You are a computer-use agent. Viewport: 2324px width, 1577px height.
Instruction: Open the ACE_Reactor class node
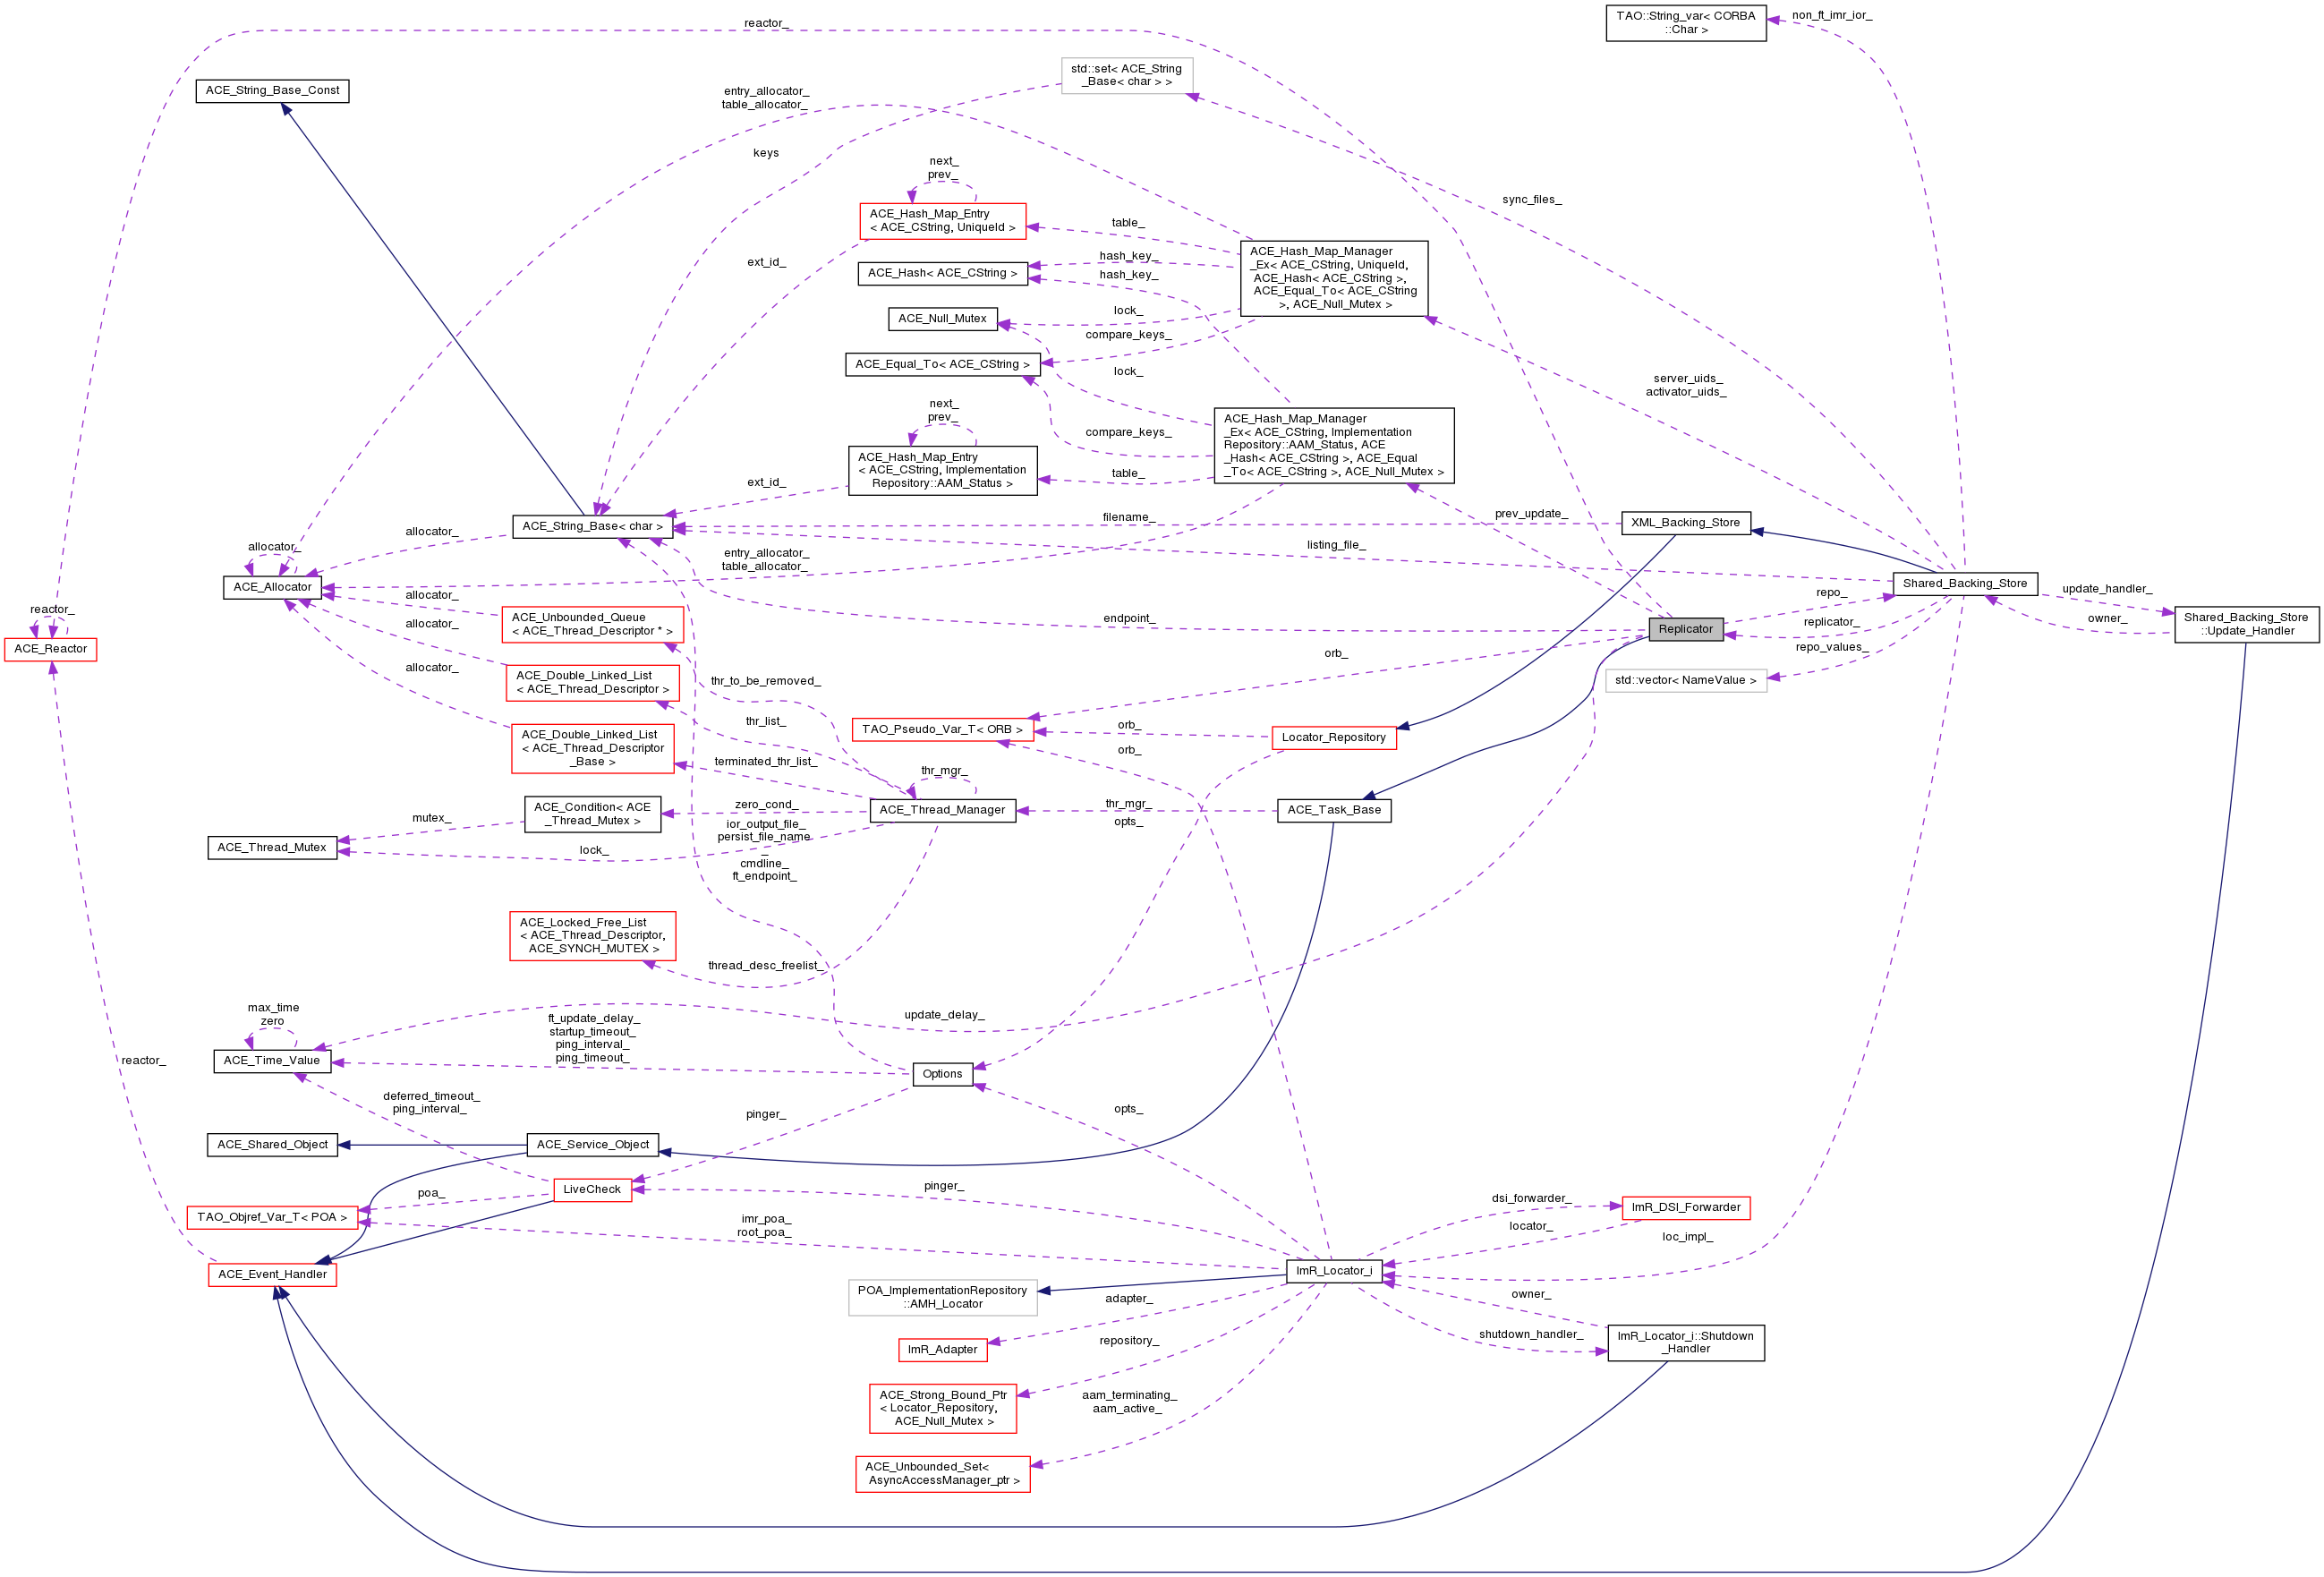[50, 649]
